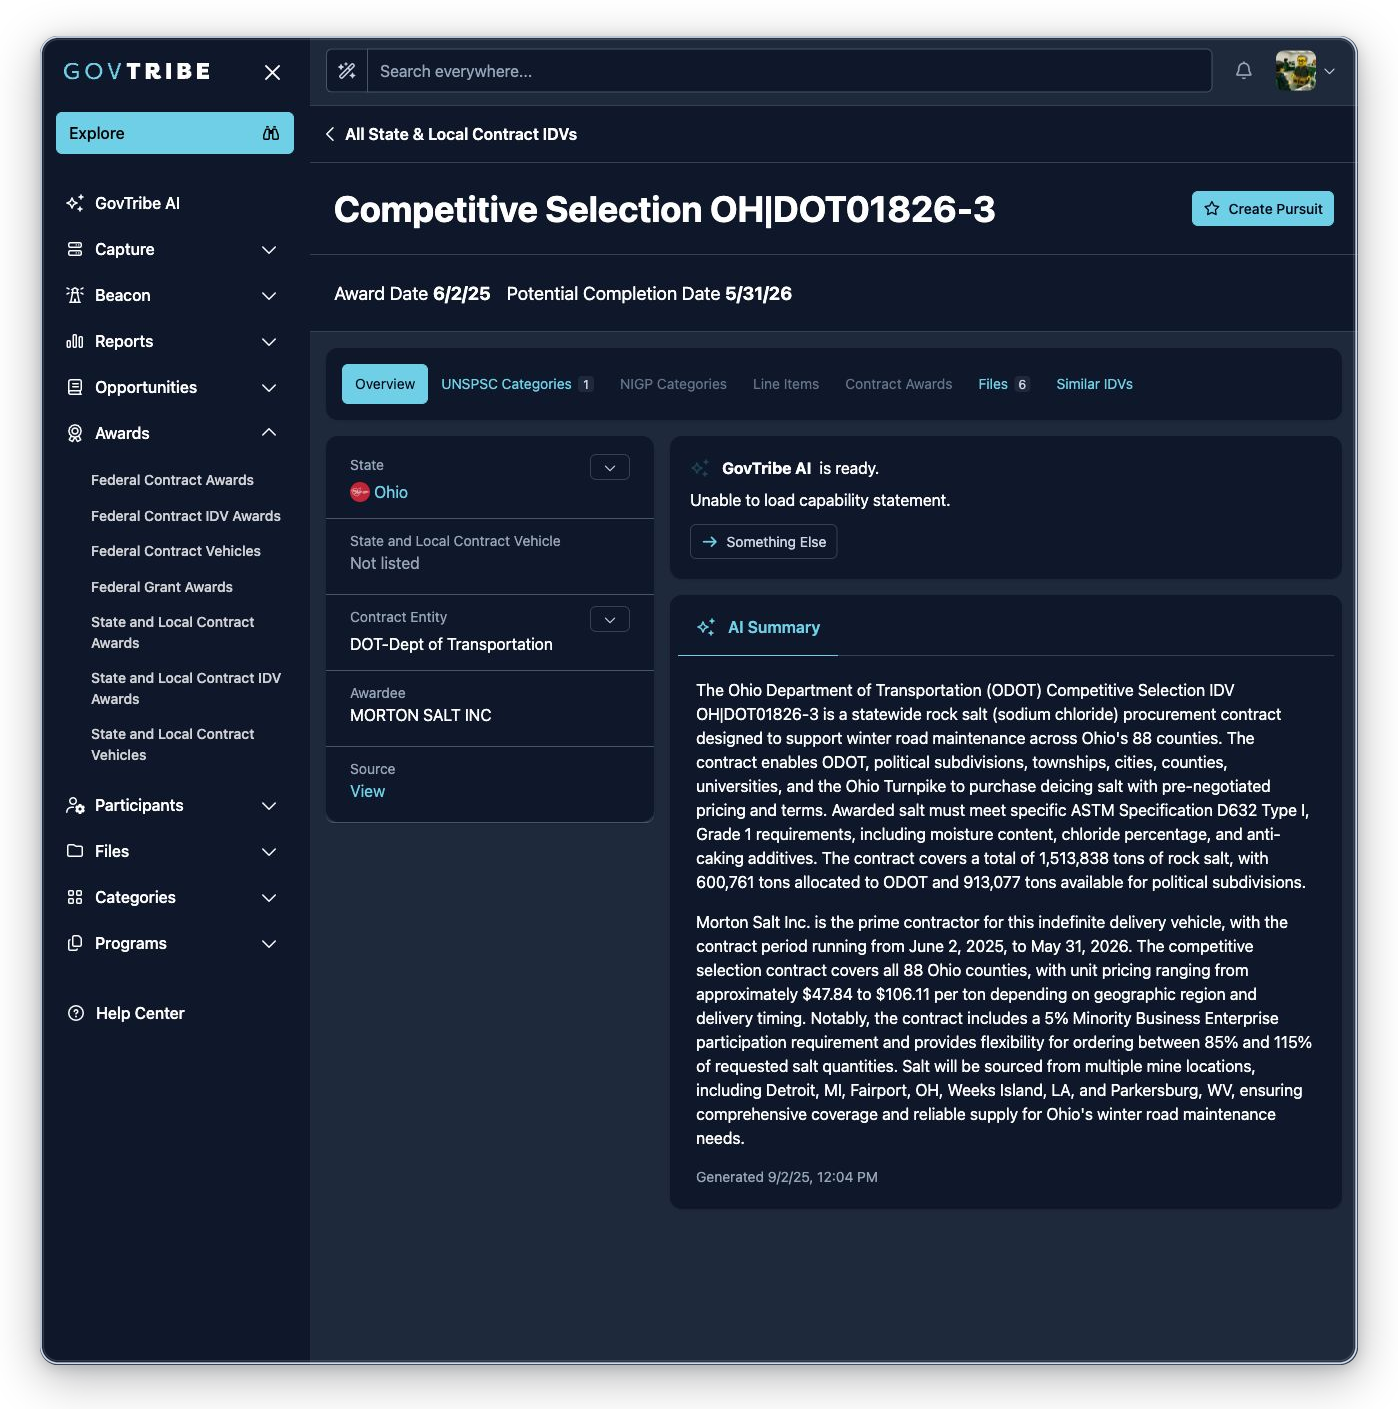Click the Beacon icon in sidebar
Image resolution: width=1398 pixels, height=1409 pixels.
tap(75, 295)
